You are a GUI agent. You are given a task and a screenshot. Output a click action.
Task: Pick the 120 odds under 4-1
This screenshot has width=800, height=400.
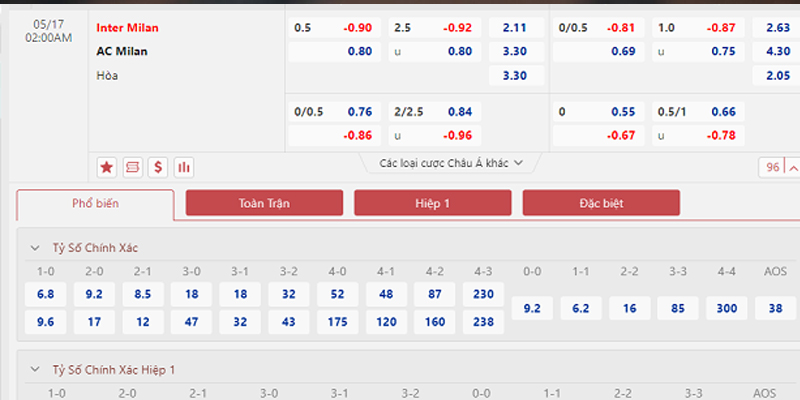386,322
